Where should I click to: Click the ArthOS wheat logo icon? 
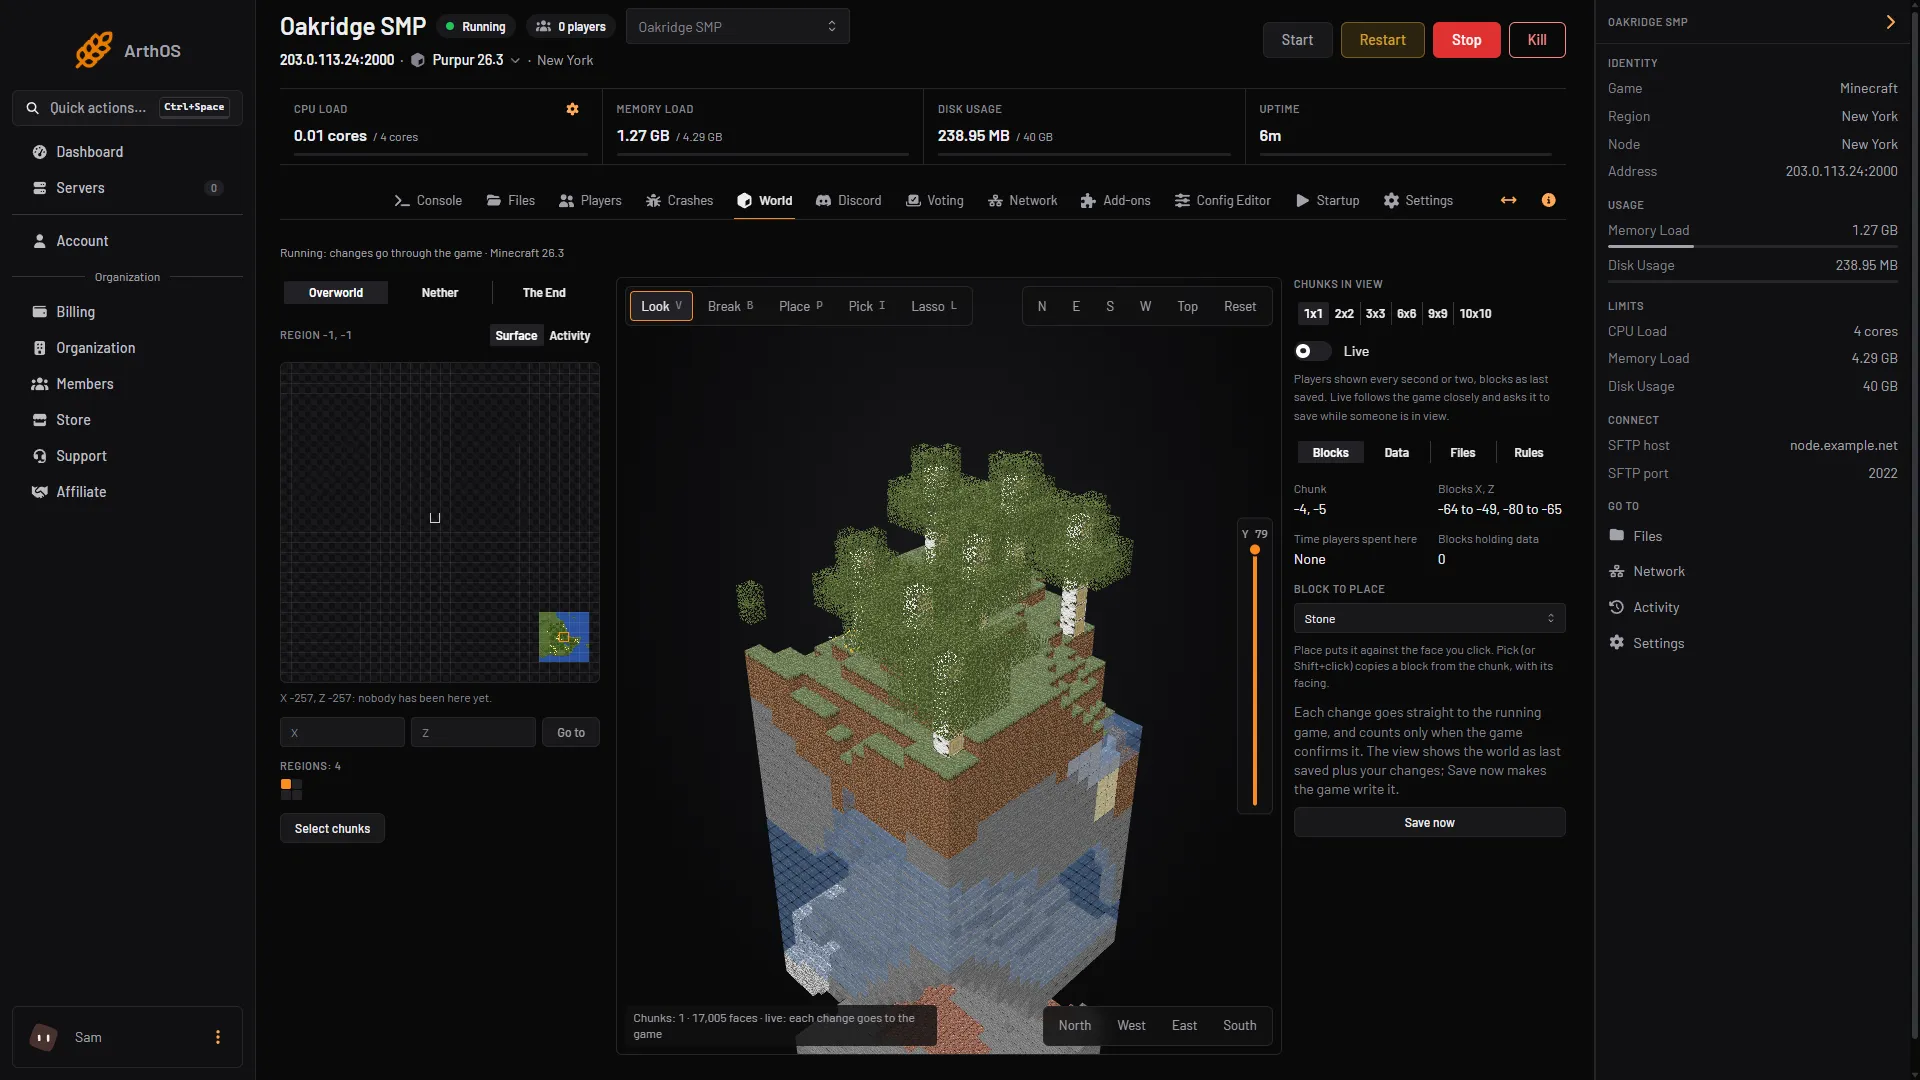coord(94,50)
